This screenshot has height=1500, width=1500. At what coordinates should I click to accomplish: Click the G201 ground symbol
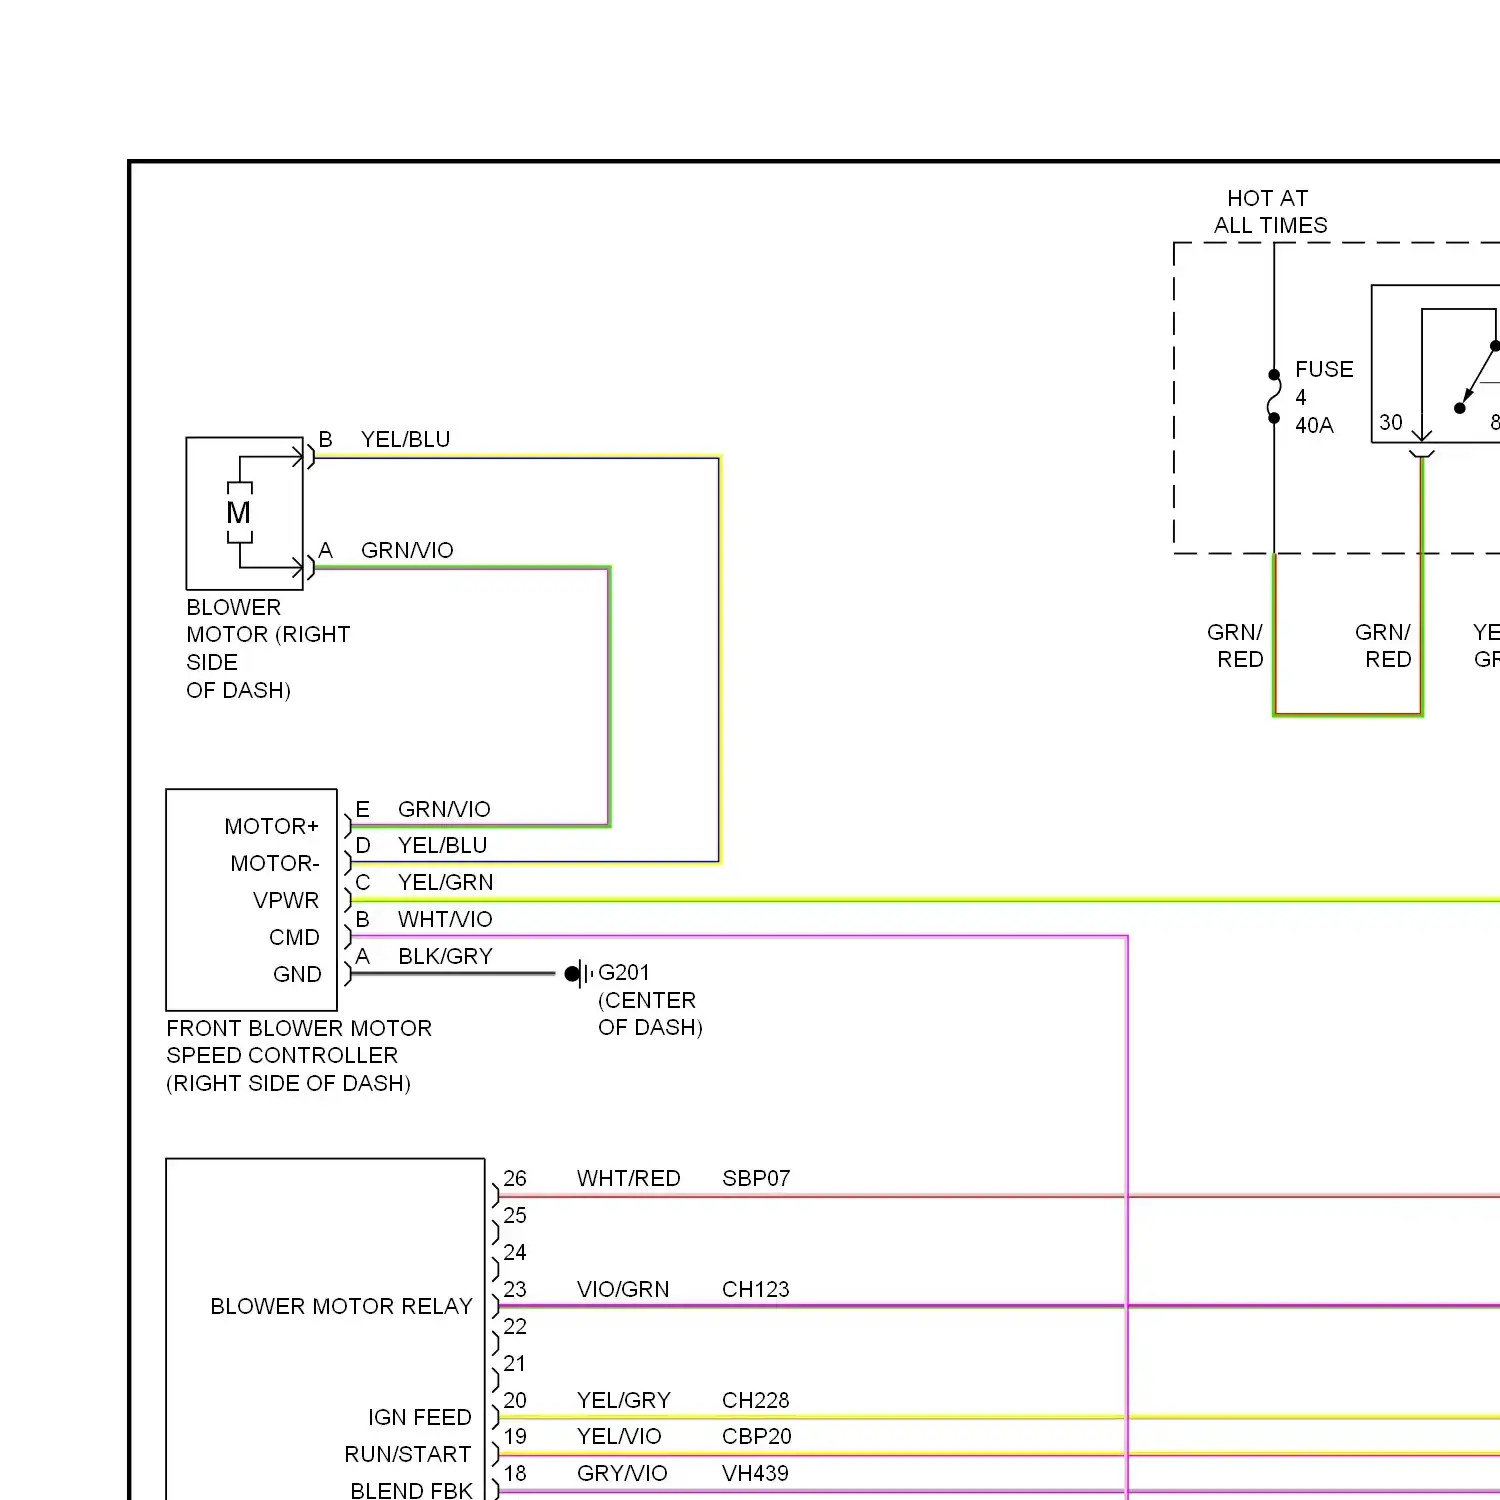pyautogui.click(x=579, y=973)
